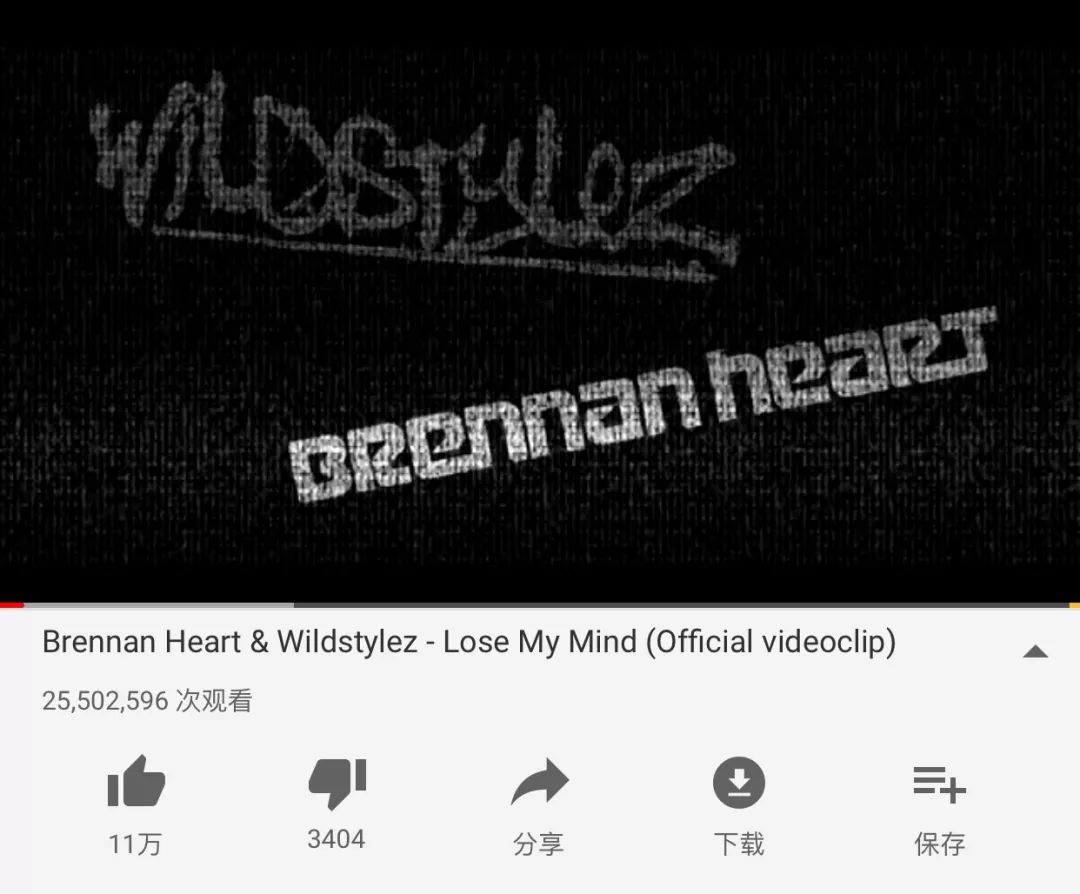
Task: Click the 25,502,596 次观看 view count
Action: 147,700
